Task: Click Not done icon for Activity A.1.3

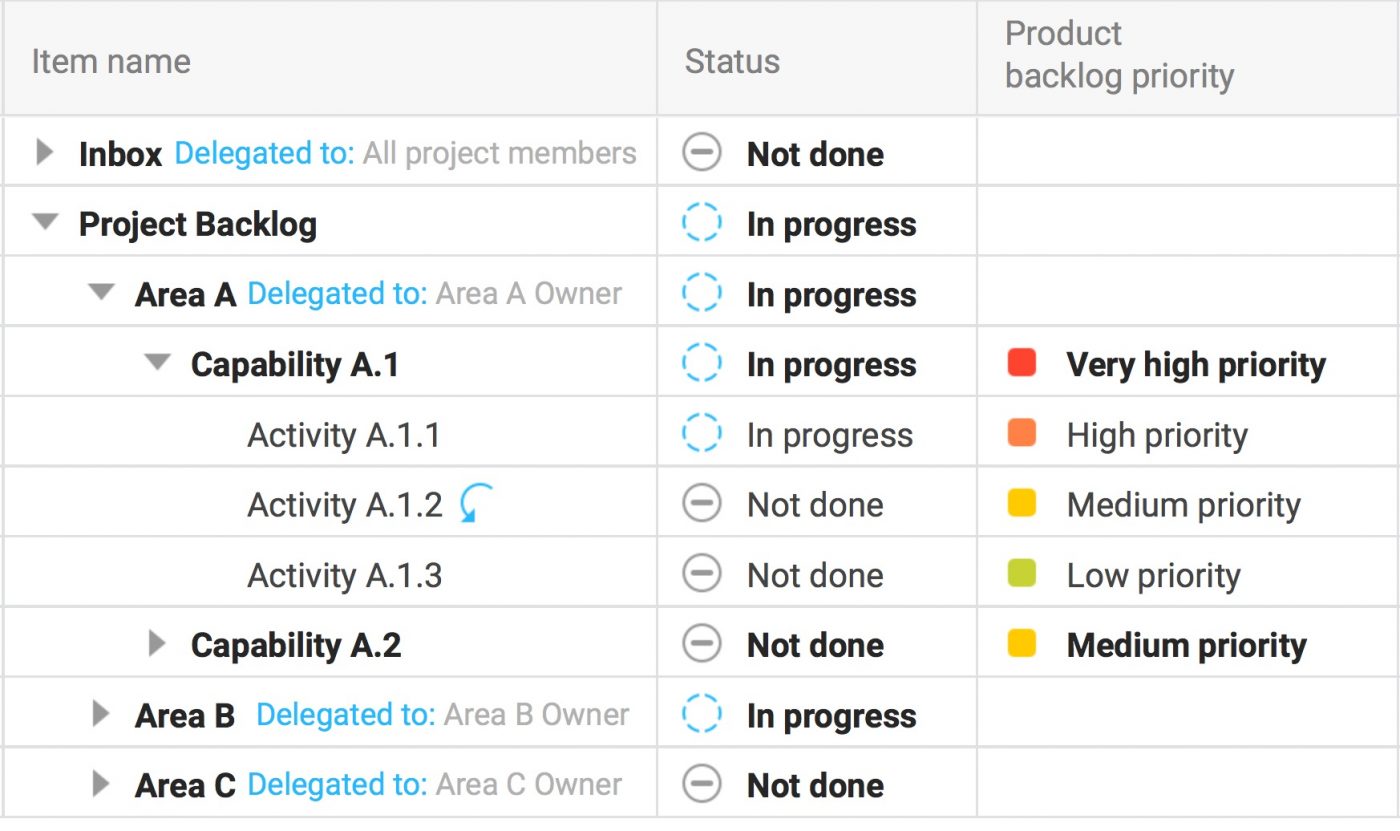Action: (x=701, y=574)
